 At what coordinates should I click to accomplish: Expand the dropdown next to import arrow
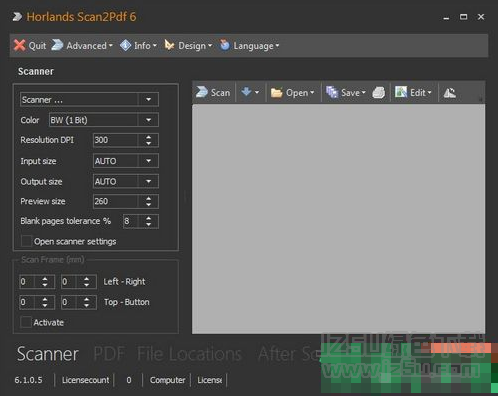[257, 92]
